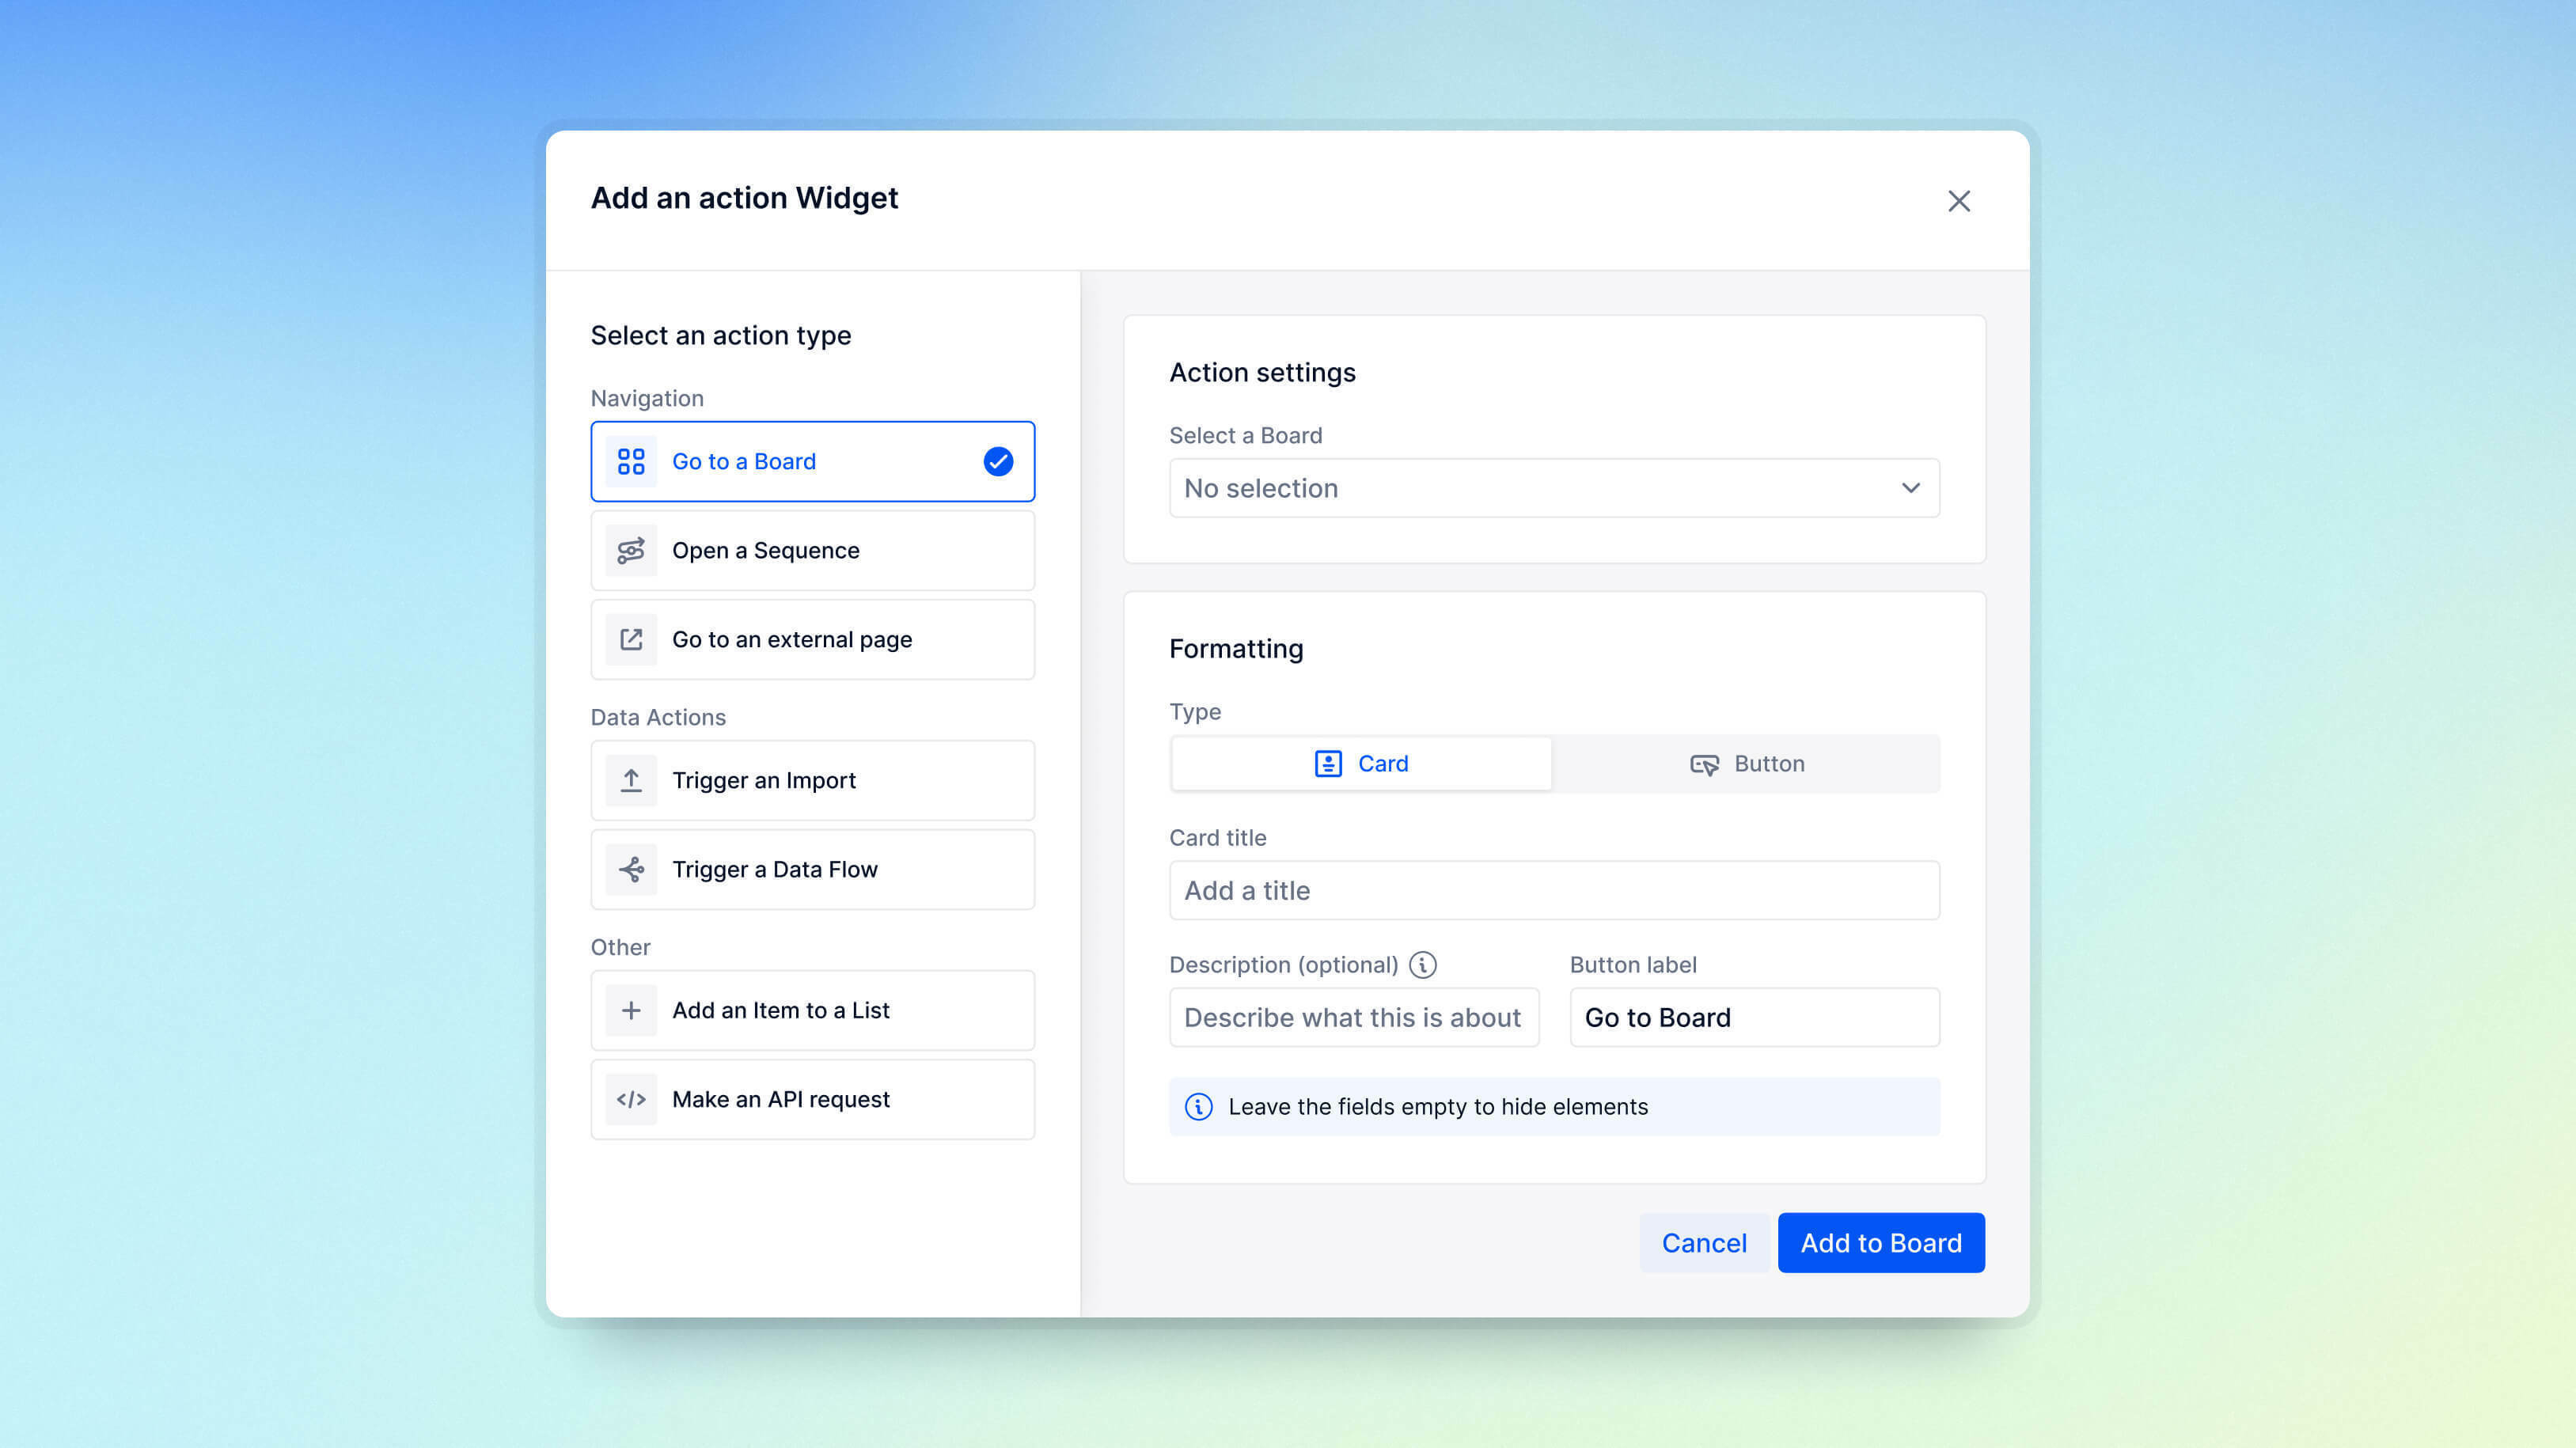This screenshot has width=2576, height=1448.
Task: Choose Make an API request action
Action: tap(812, 1099)
